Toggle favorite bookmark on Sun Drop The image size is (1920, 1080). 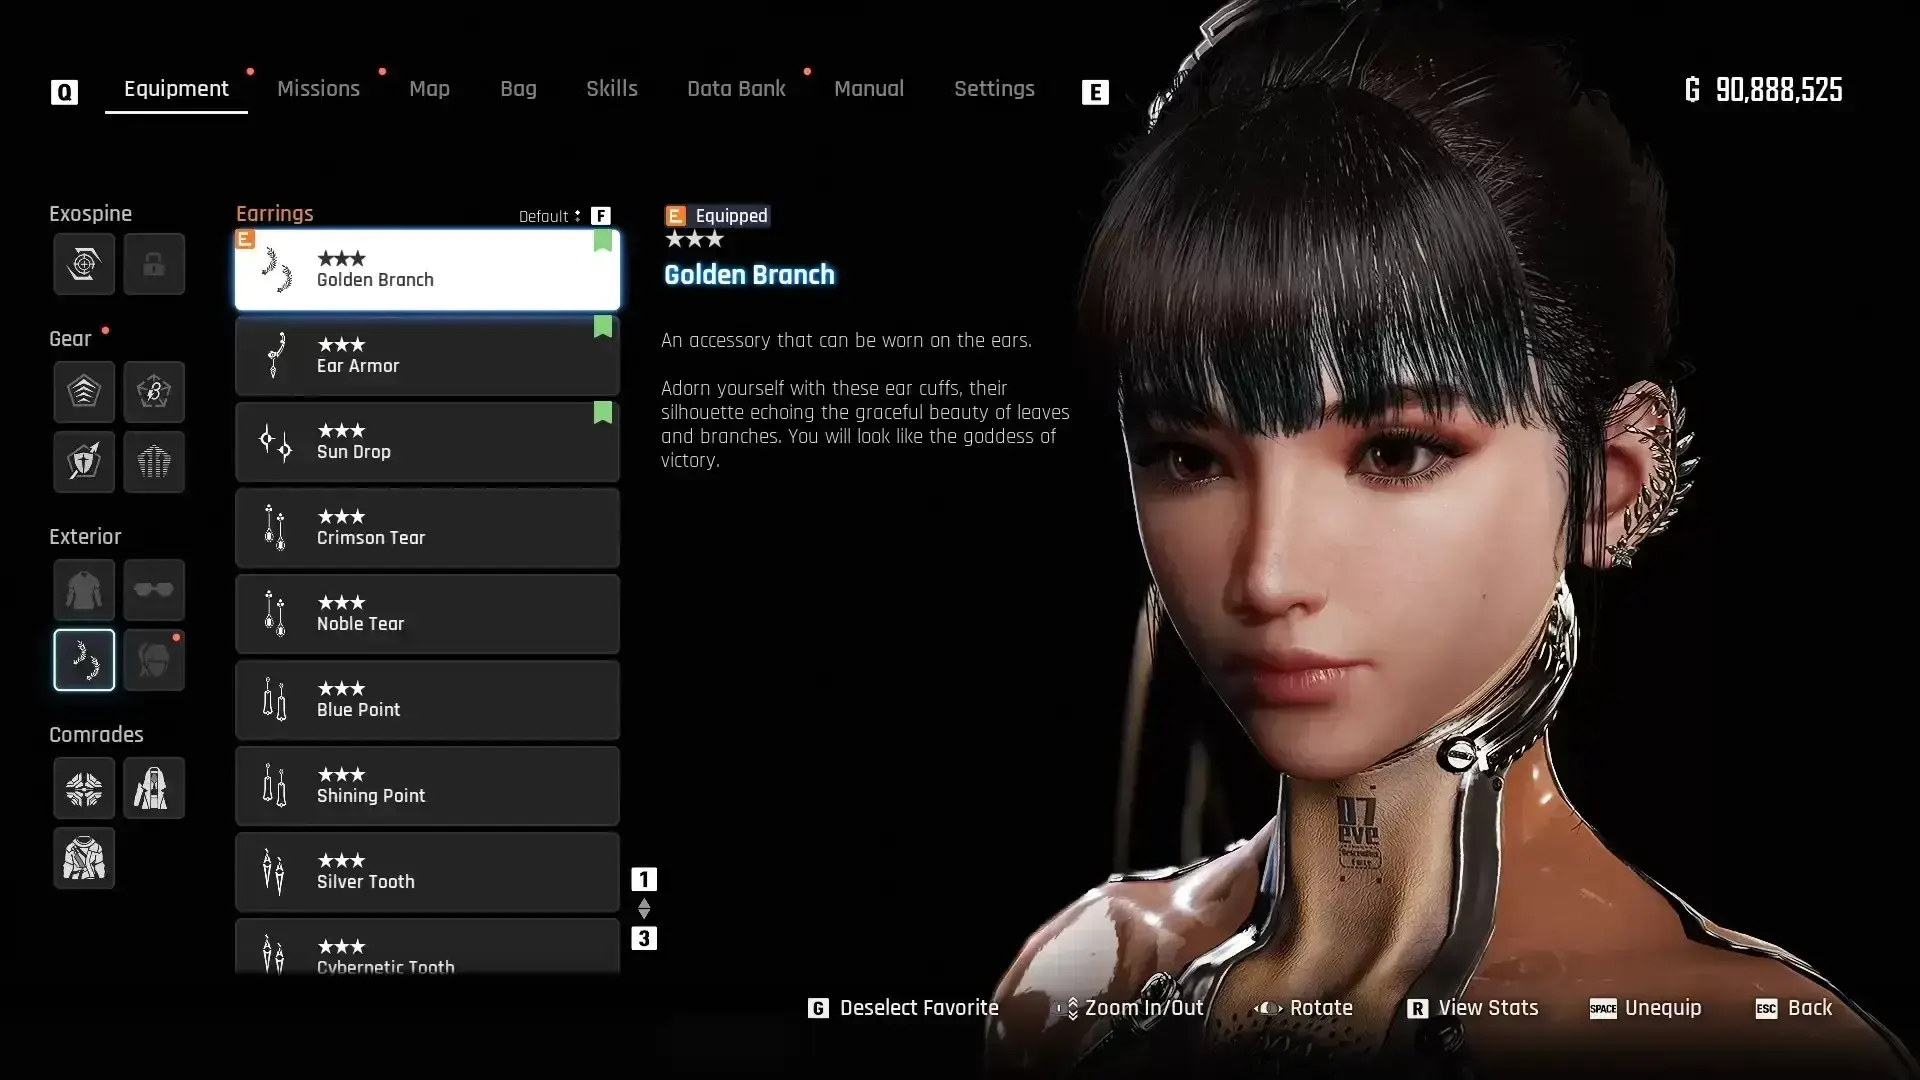coord(602,413)
